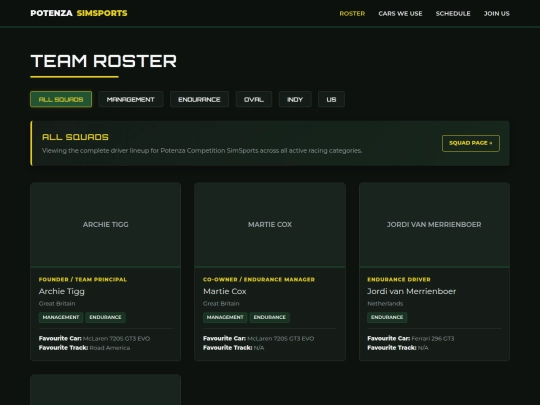The width and height of the screenshot is (540, 405).
Task: Open the Cars We Use page
Action: (400, 13)
